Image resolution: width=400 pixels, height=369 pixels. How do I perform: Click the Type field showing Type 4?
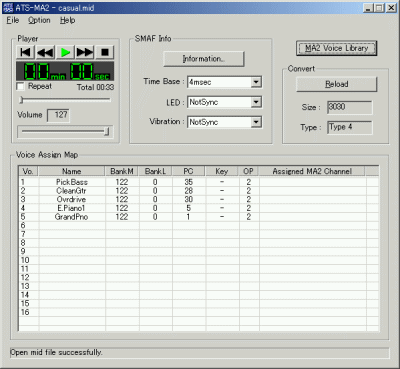[x=350, y=127]
